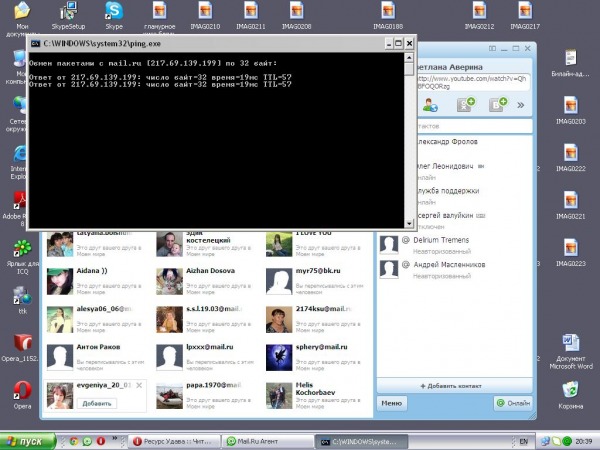
Task: Click the scroll up arrow in ping window
Action: (x=409, y=58)
